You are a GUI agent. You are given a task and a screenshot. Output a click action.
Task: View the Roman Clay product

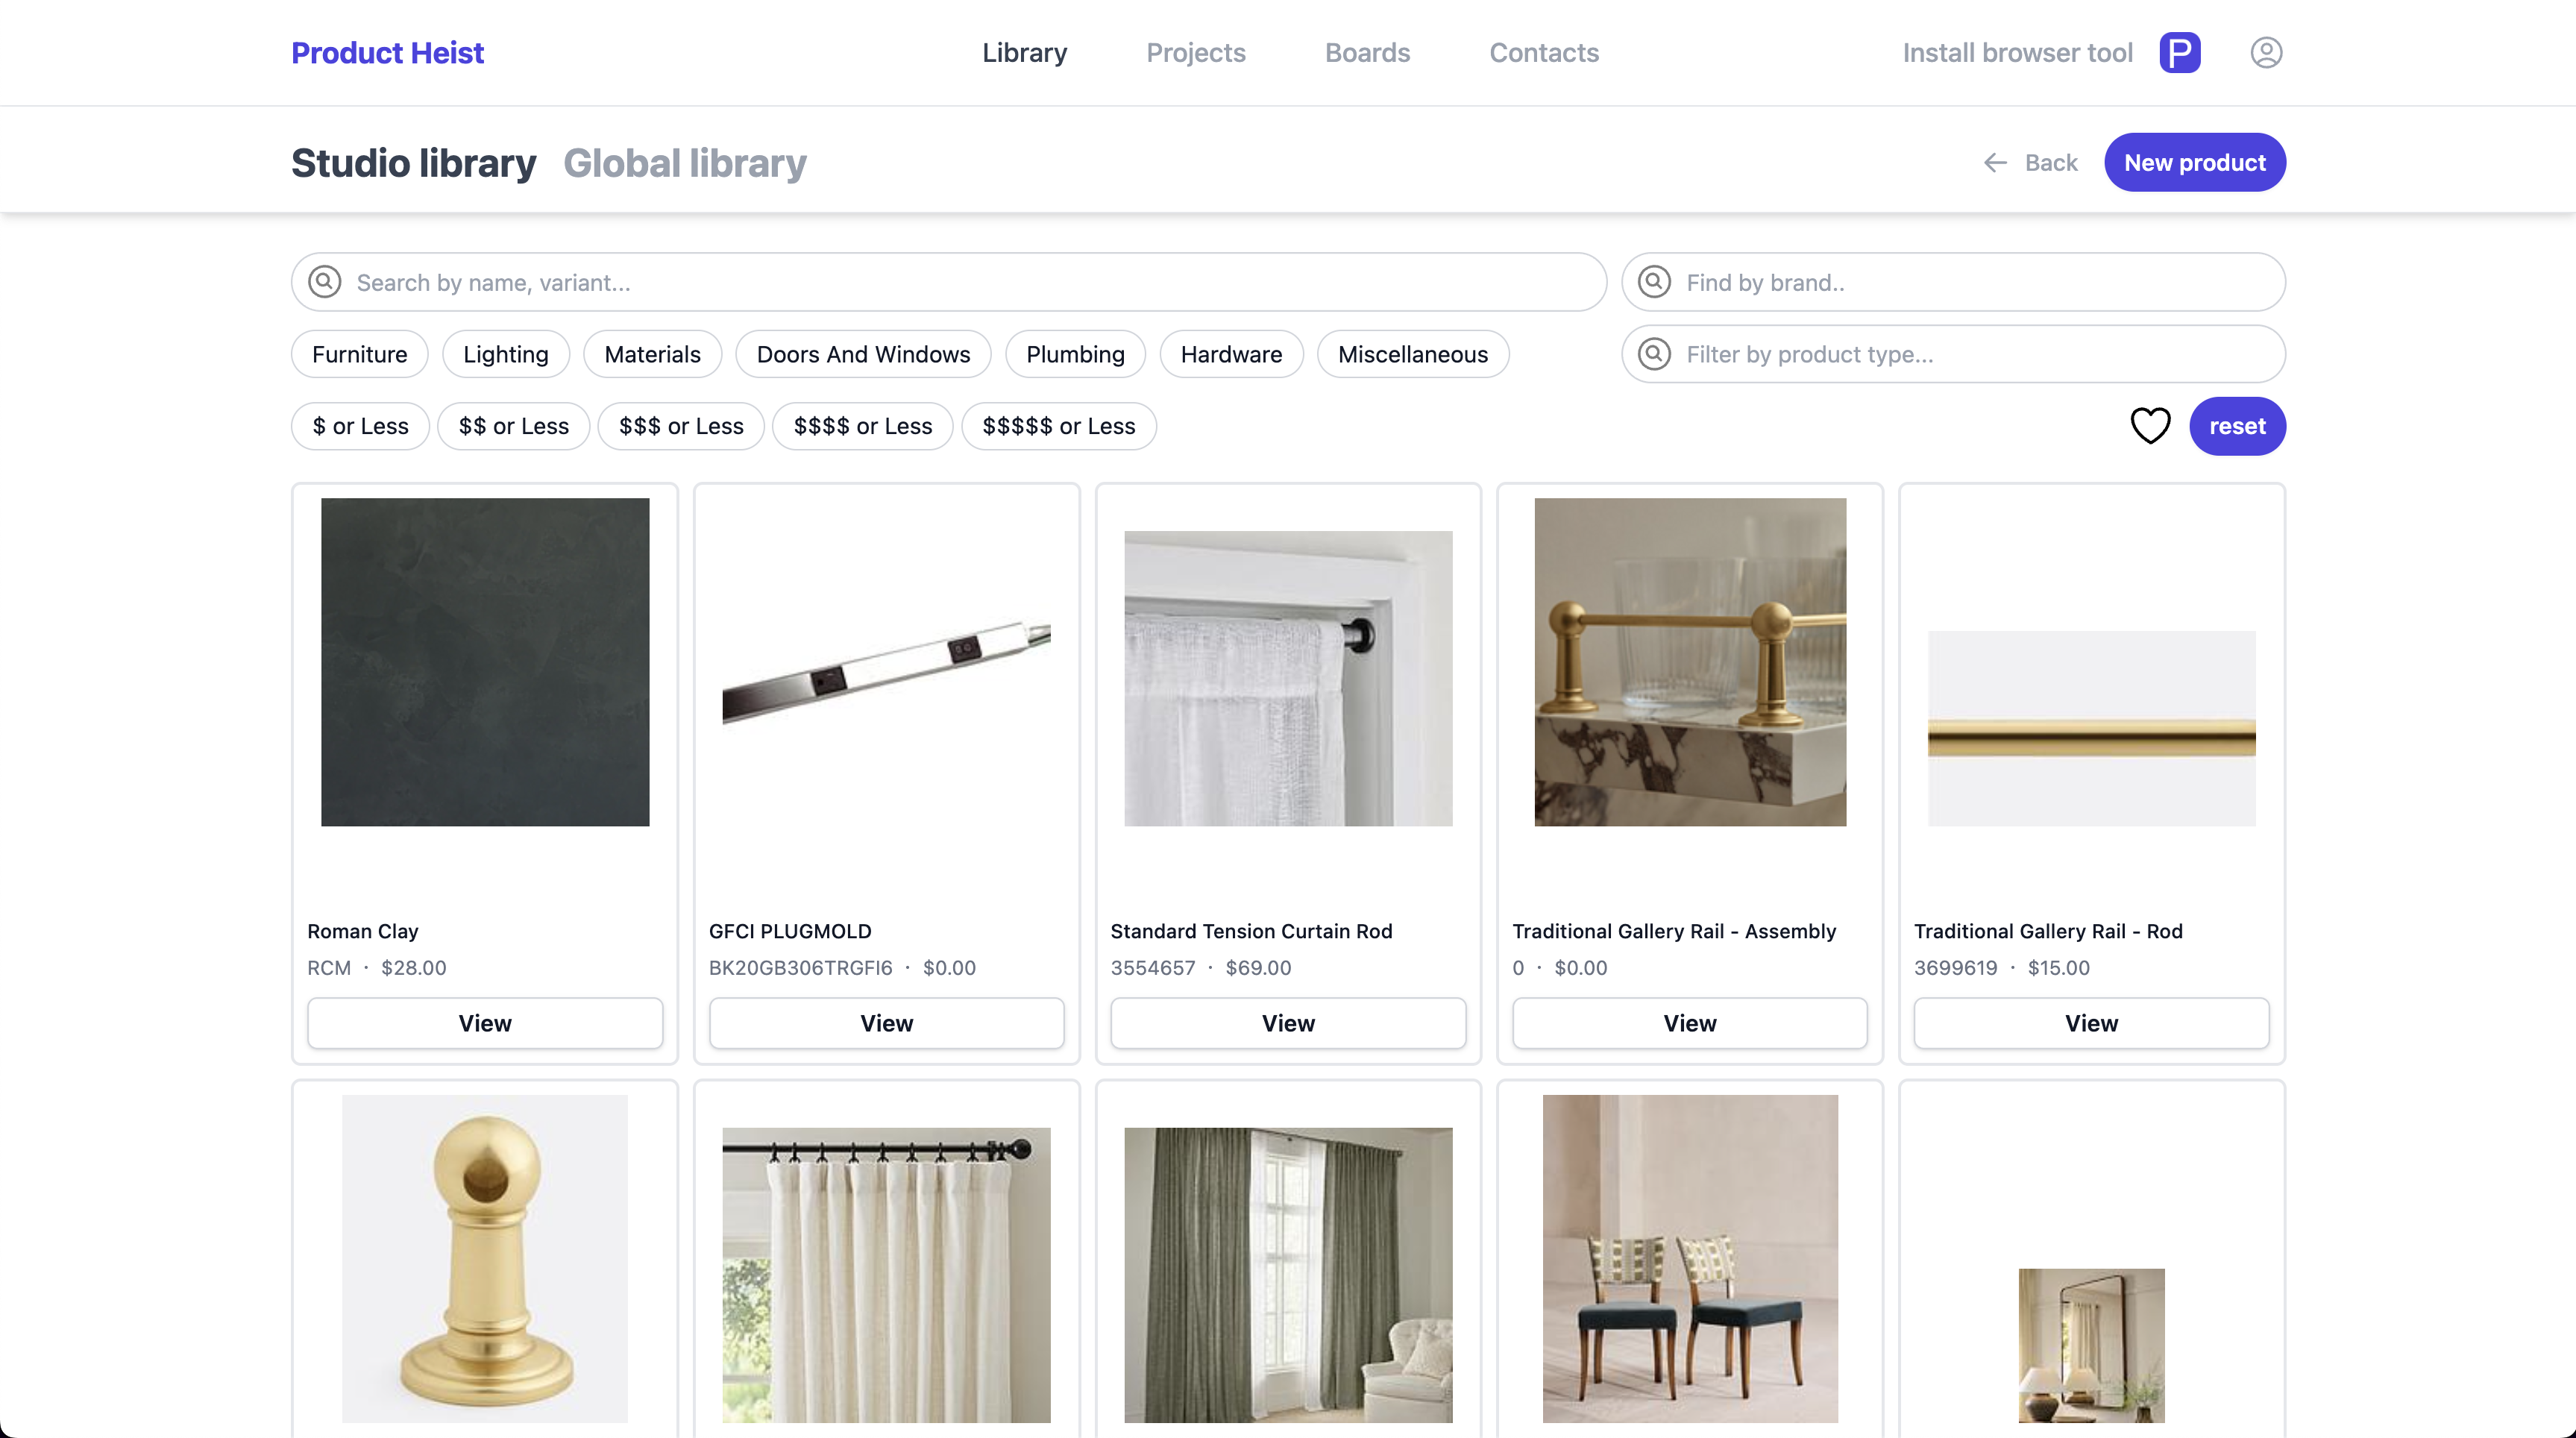click(485, 1023)
